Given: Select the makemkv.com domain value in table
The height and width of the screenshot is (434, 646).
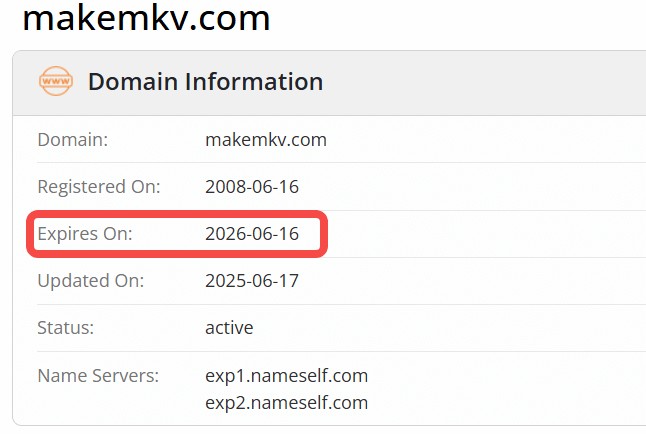Looking at the screenshot, I should tap(266, 140).
